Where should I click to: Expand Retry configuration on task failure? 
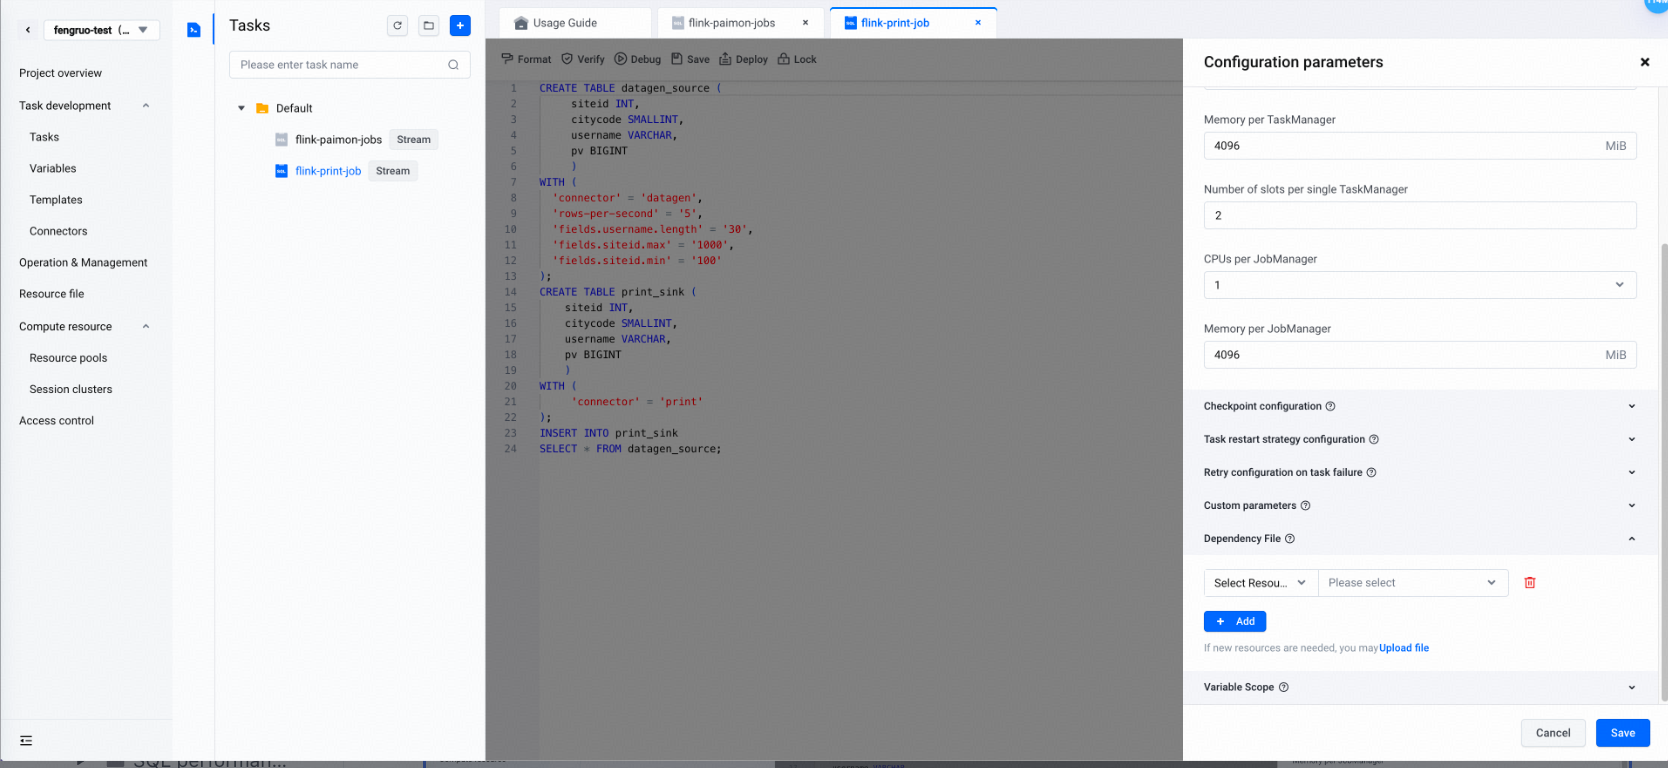tap(1631, 472)
